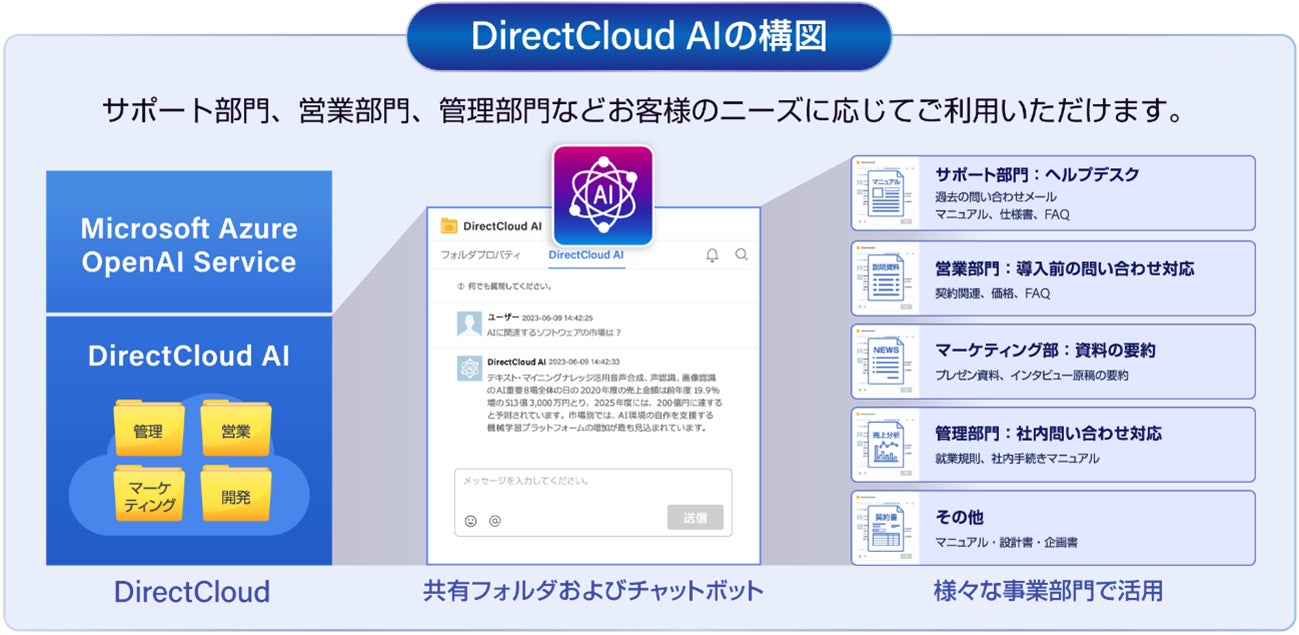Click the search magnifier icon in the chat panel
This screenshot has height=635, width=1299.
coord(742,255)
